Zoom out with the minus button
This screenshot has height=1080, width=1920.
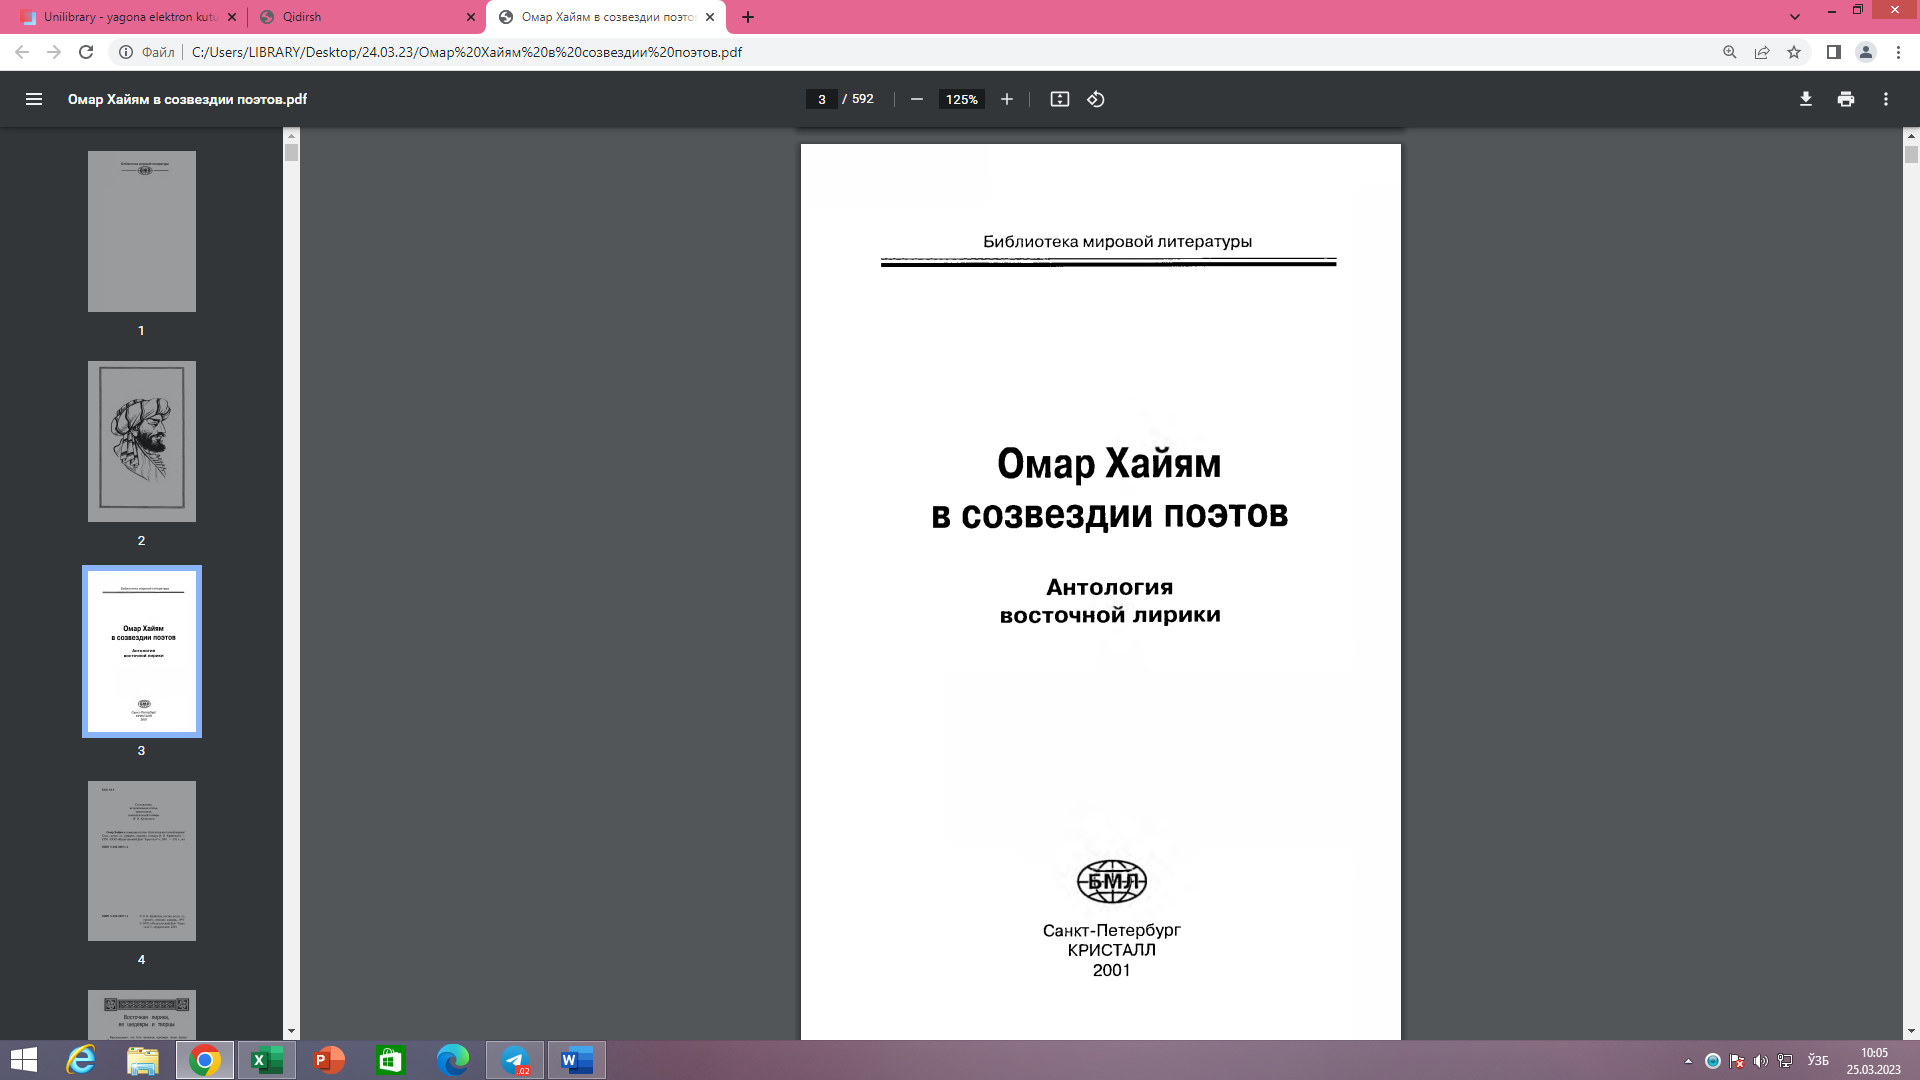tap(916, 99)
